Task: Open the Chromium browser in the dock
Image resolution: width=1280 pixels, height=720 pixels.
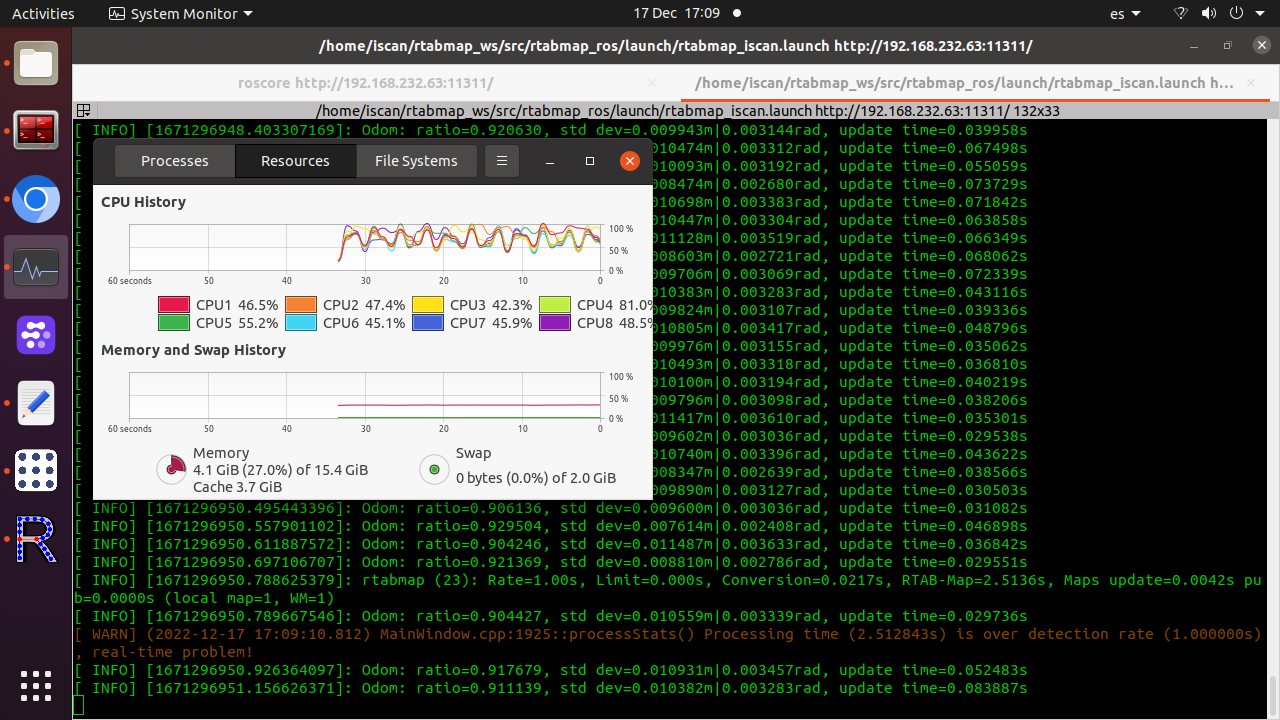Action: (36, 199)
